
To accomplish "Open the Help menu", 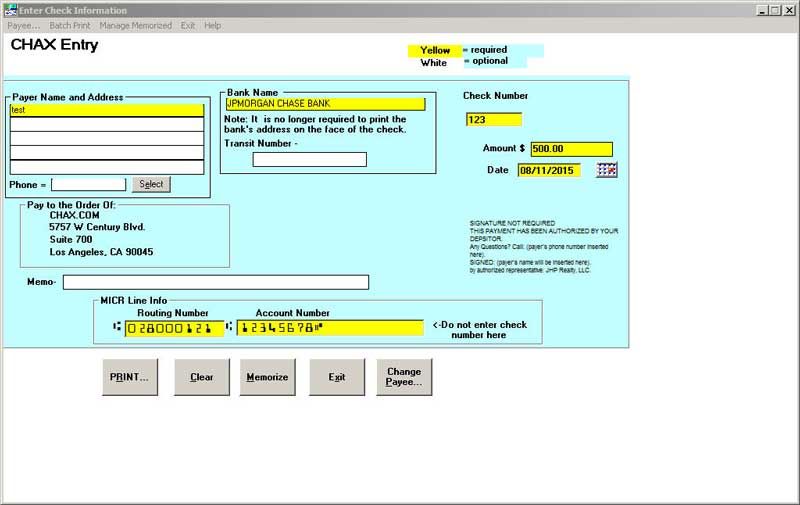I will [x=213, y=25].
